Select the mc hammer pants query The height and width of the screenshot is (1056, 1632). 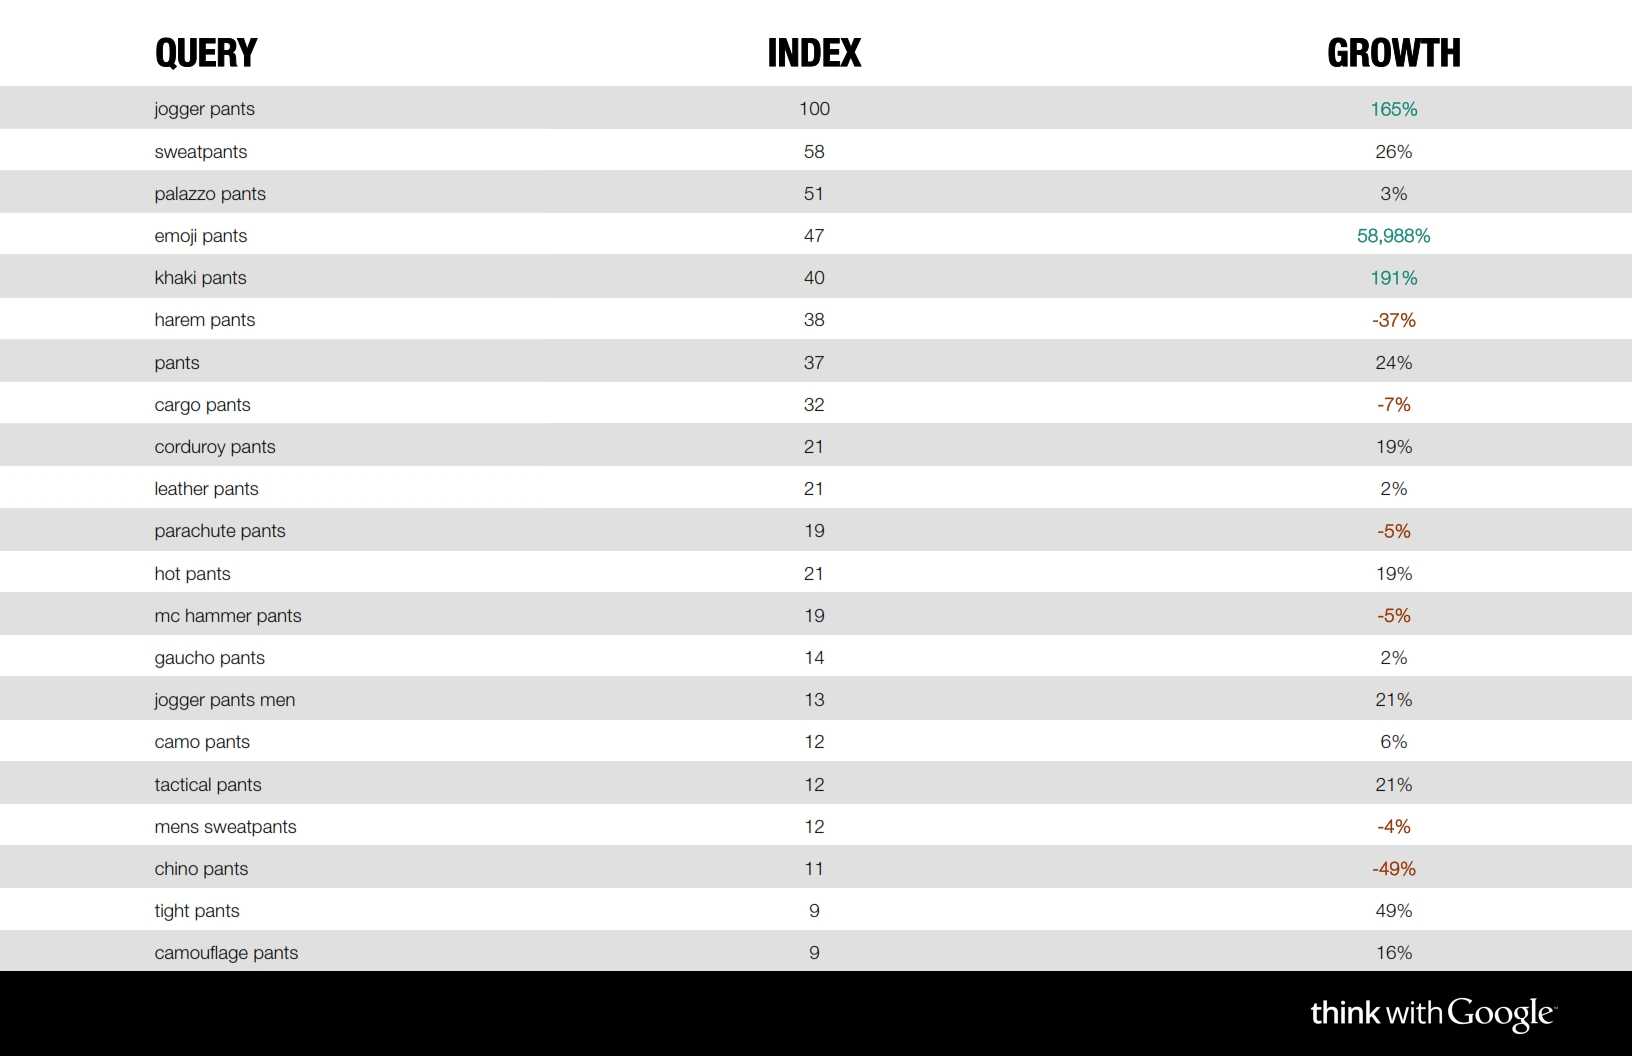(x=227, y=616)
